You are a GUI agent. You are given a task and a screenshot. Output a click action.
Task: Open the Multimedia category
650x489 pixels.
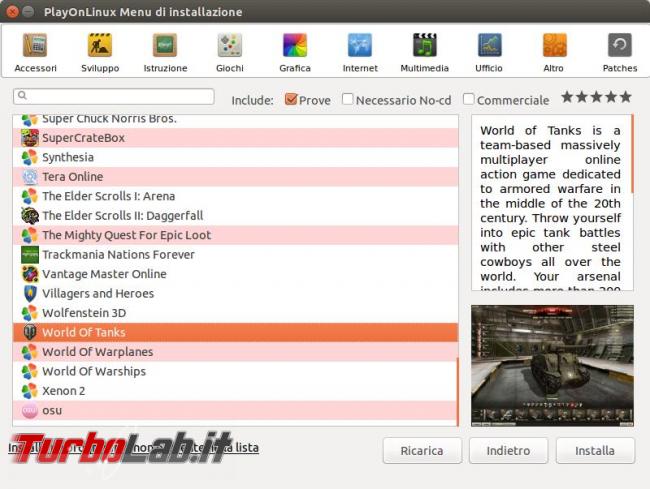(424, 52)
